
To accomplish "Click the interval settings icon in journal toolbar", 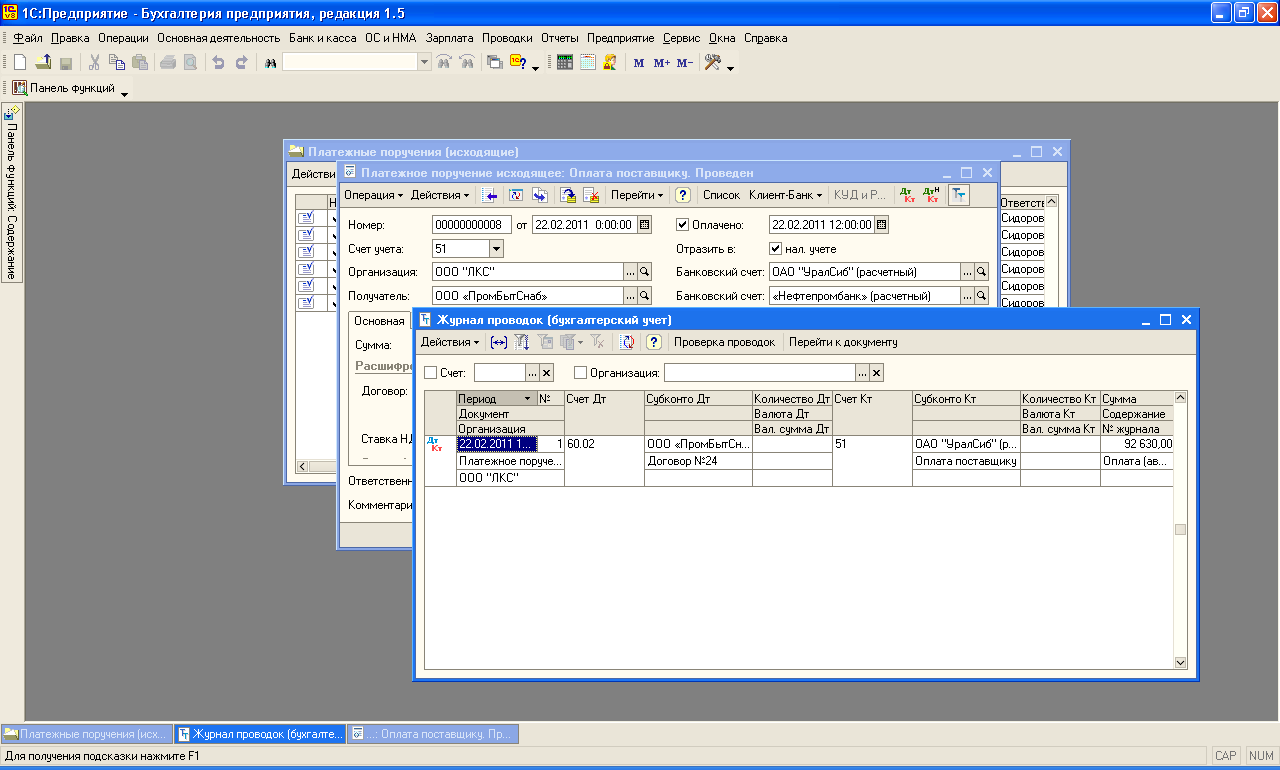I will pos(499,342).
